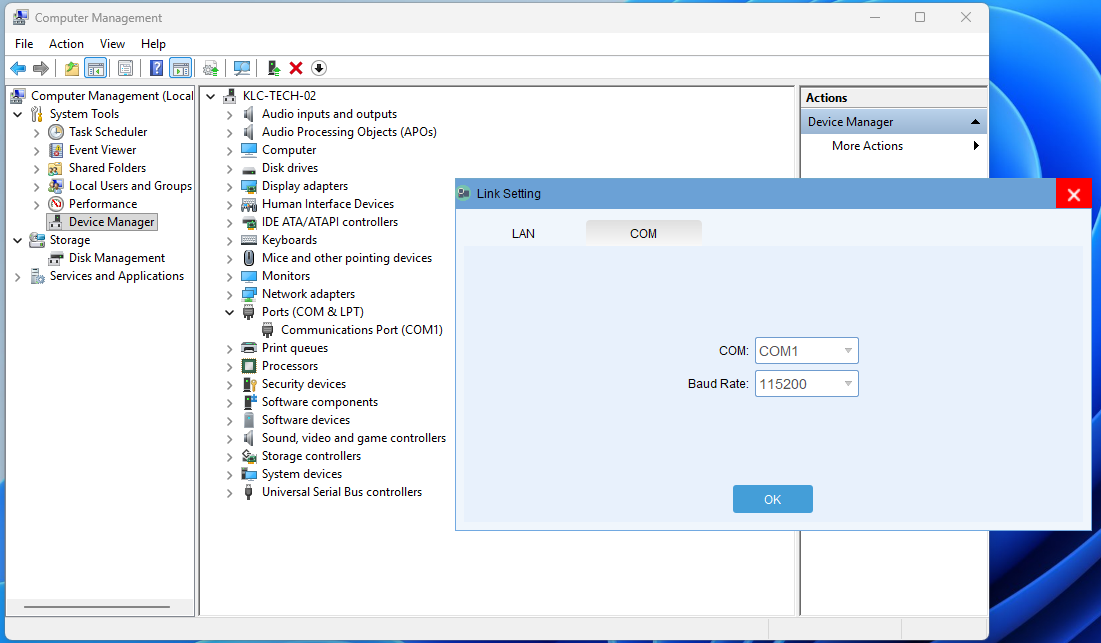This screenshot has width=1101, height=643.
Task: Select Communications Port (COM1)
Action: [x=362, y=330]
